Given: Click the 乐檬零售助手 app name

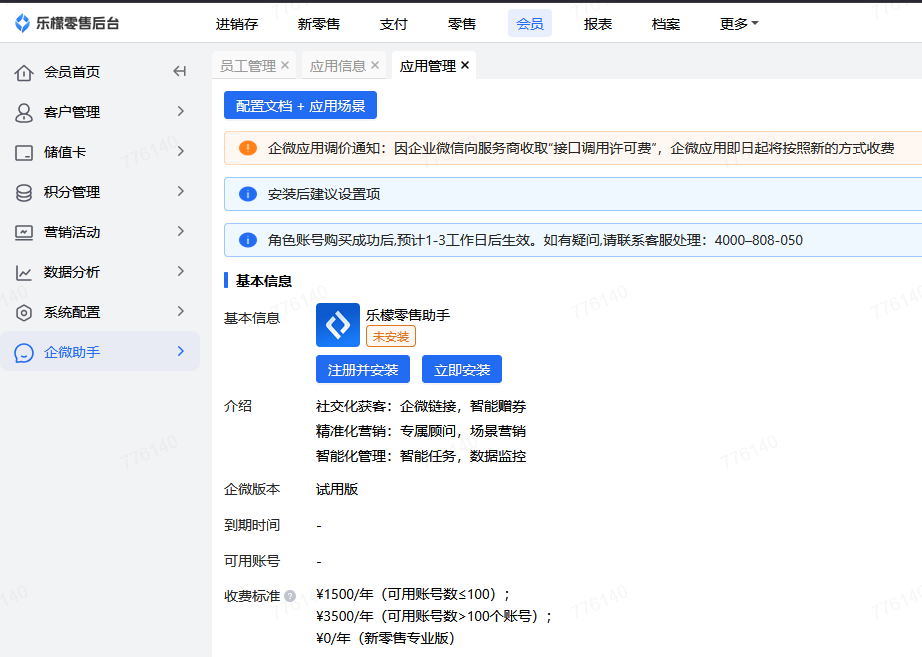Looking at the screenshot, I should point(408,315).
